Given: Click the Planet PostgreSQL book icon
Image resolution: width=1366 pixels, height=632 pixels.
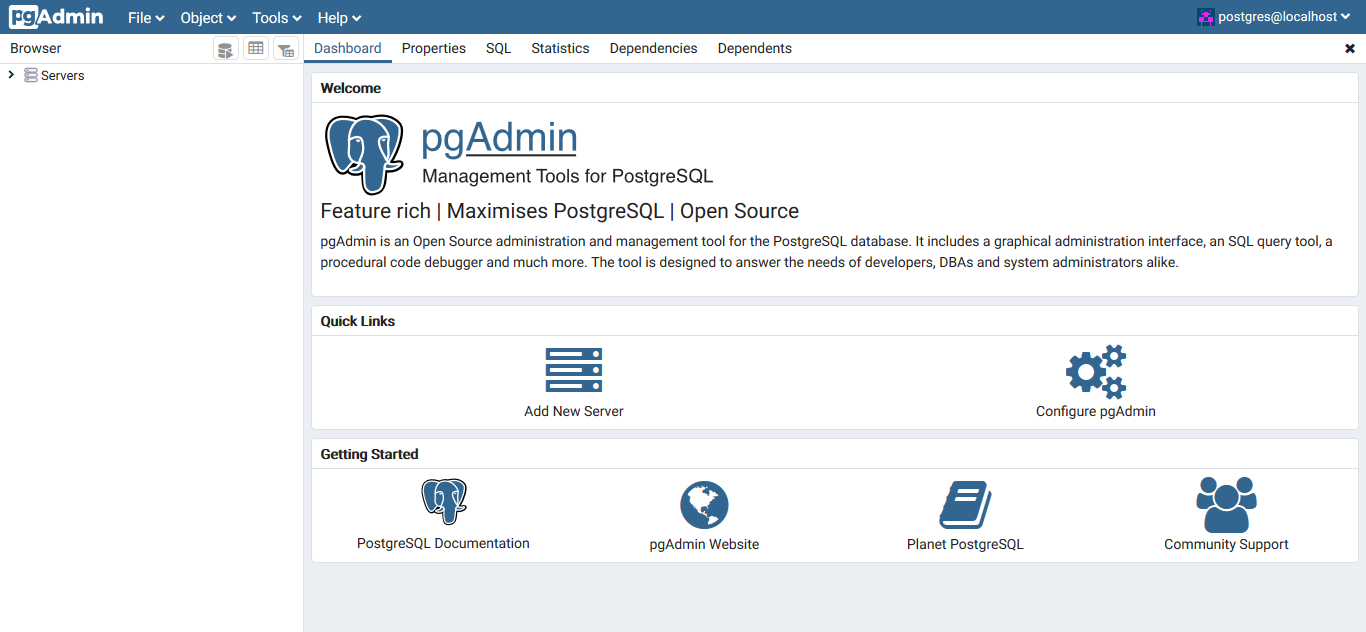Looking at the screenshot, I should 964,504.
